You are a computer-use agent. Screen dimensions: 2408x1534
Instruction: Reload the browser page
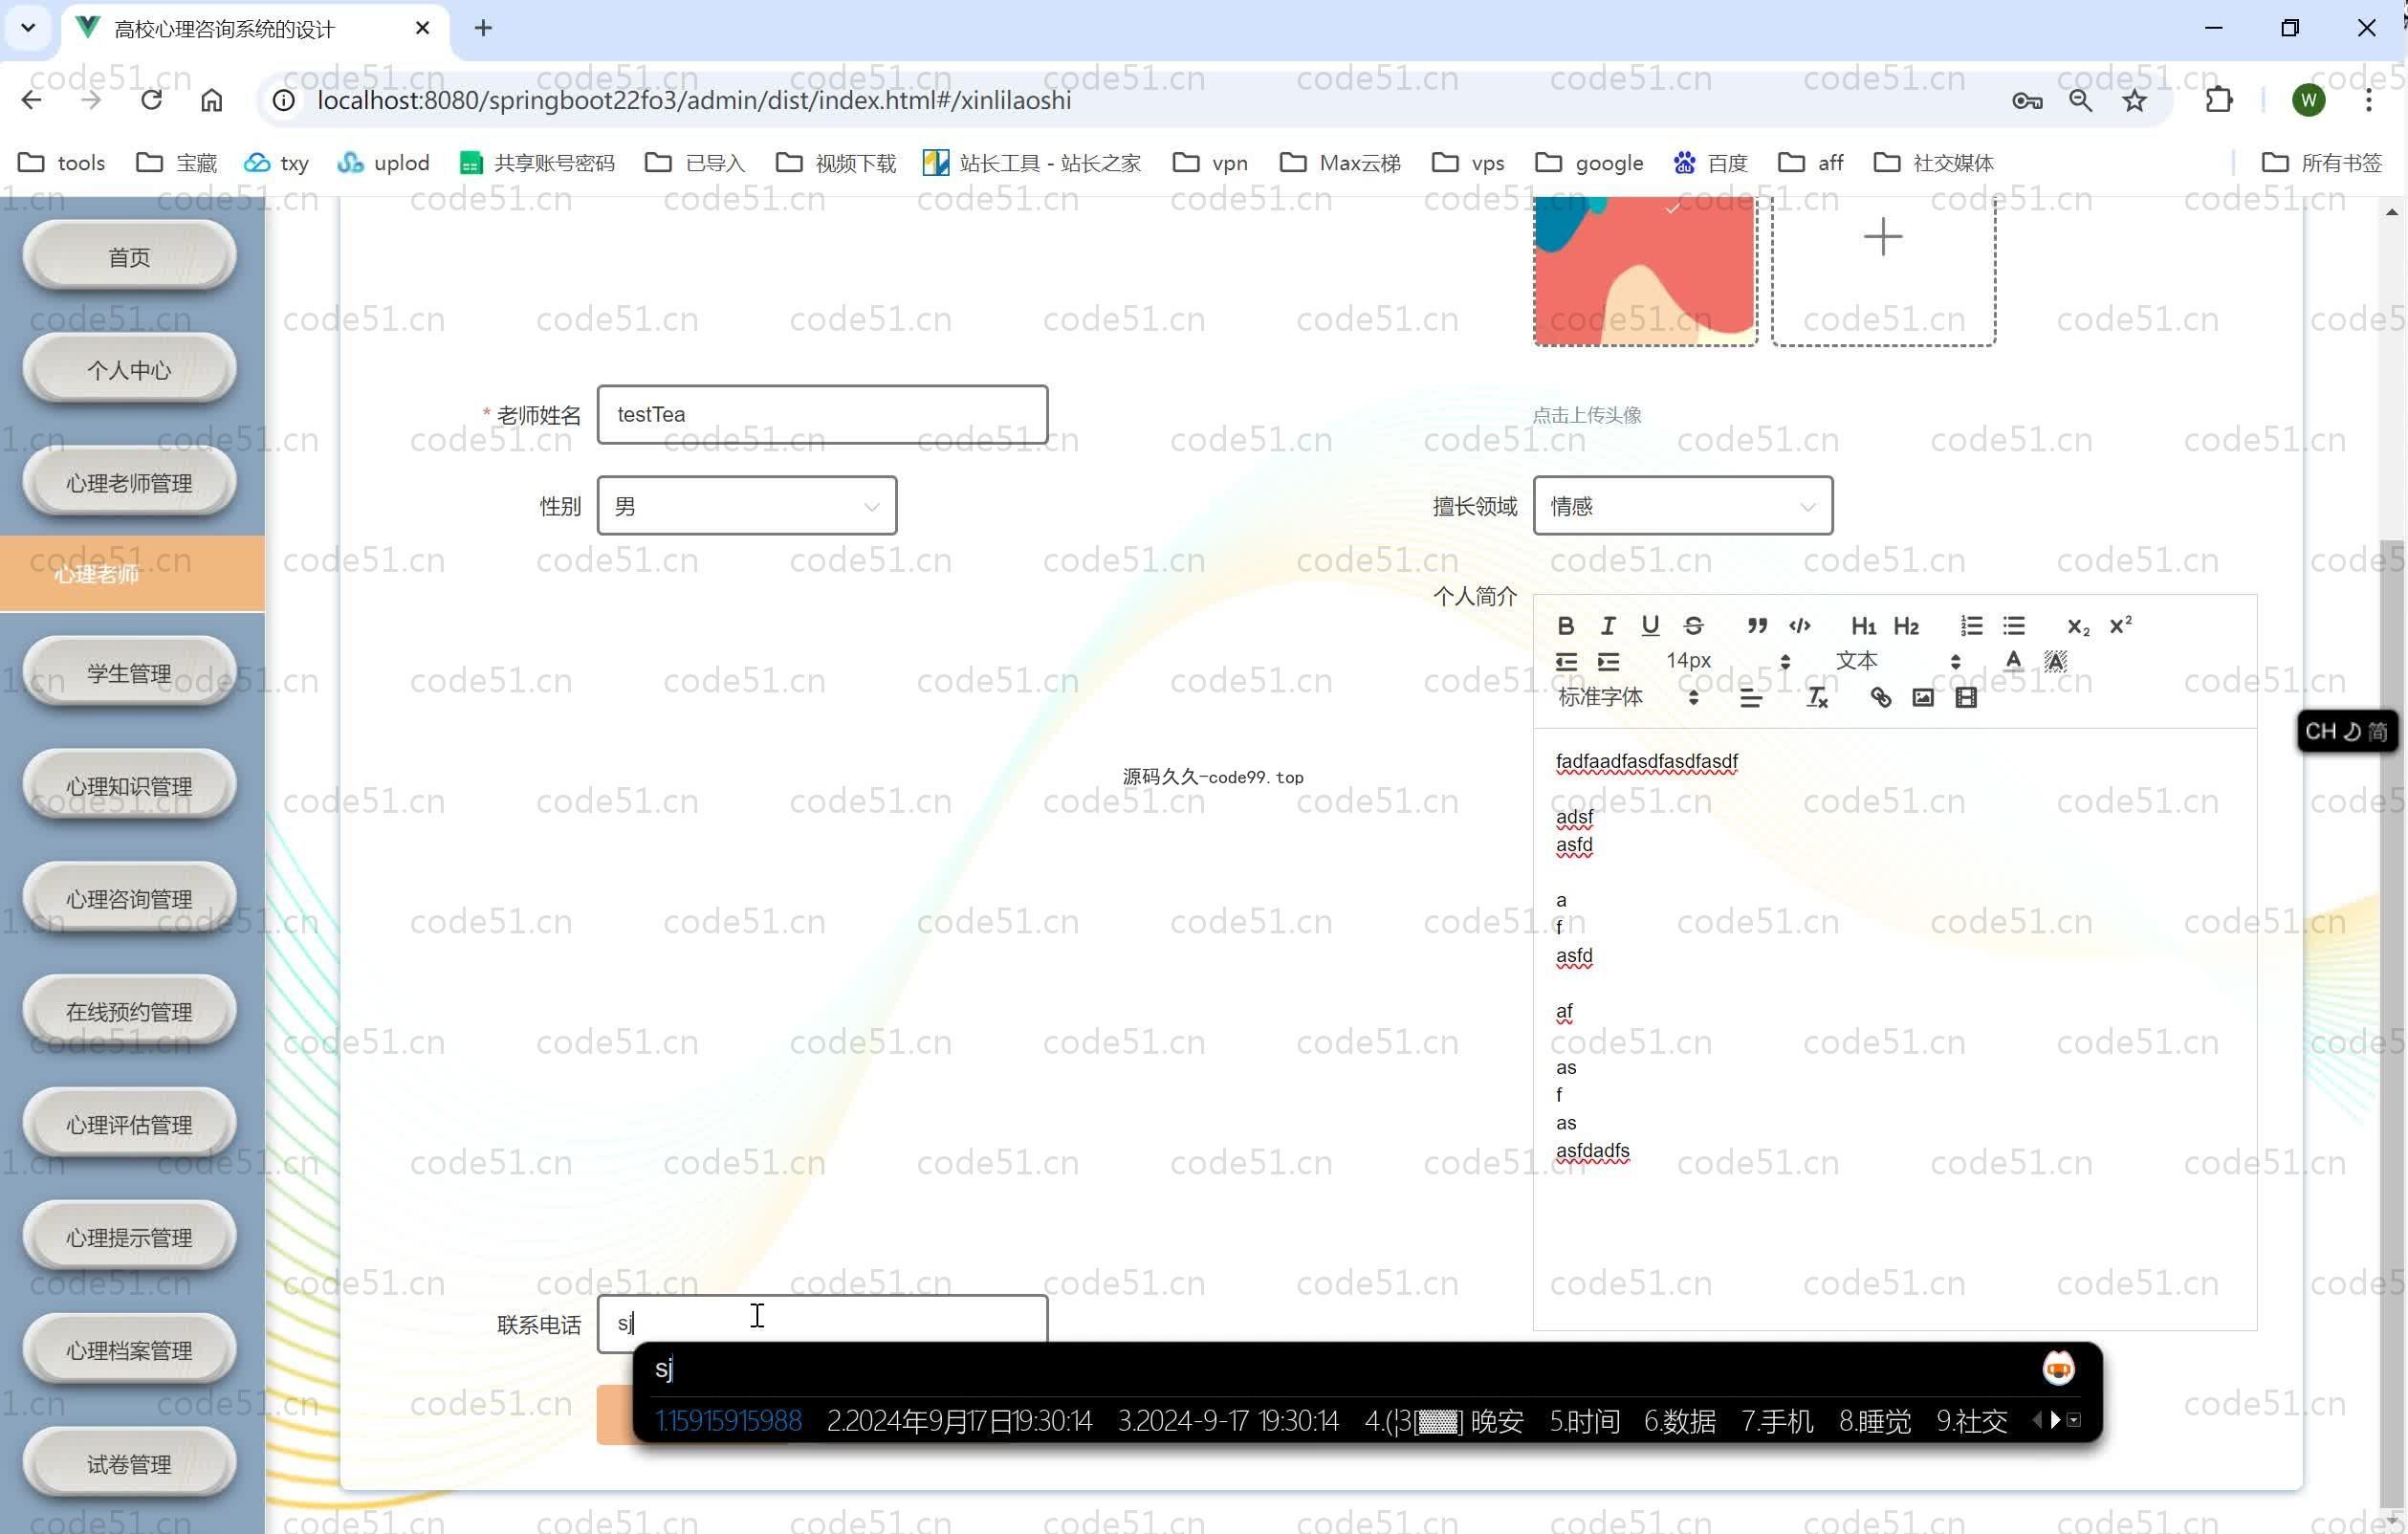point(151,100)
